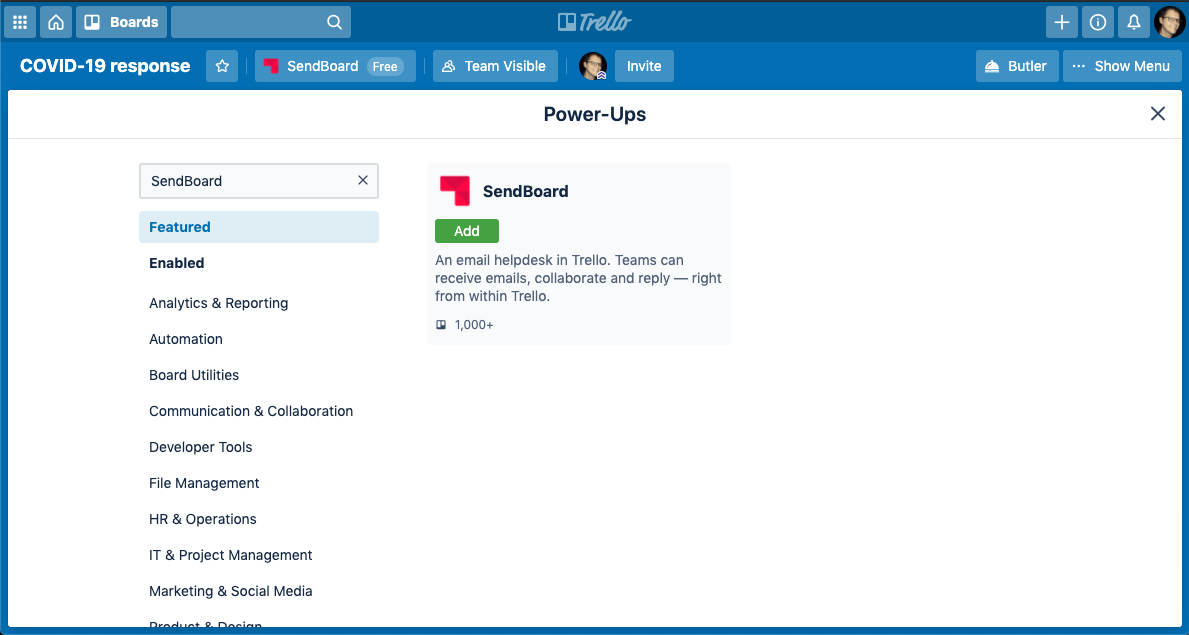The height and width of the screenshot is (635, 1189).
Task: Click the Invite button
Action: pyautogui.click(x=645, y=66)
